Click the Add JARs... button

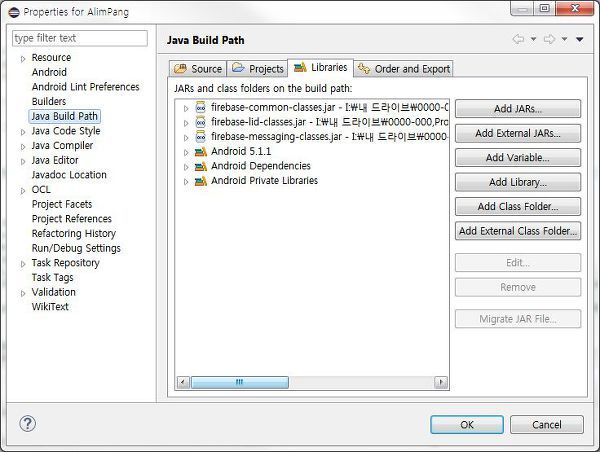click(518, 109)
